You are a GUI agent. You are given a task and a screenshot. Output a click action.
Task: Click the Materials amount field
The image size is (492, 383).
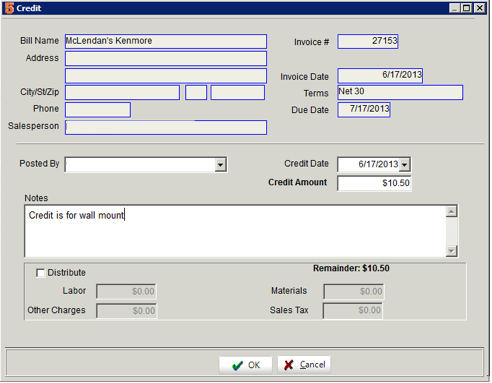tap(353, 292)
